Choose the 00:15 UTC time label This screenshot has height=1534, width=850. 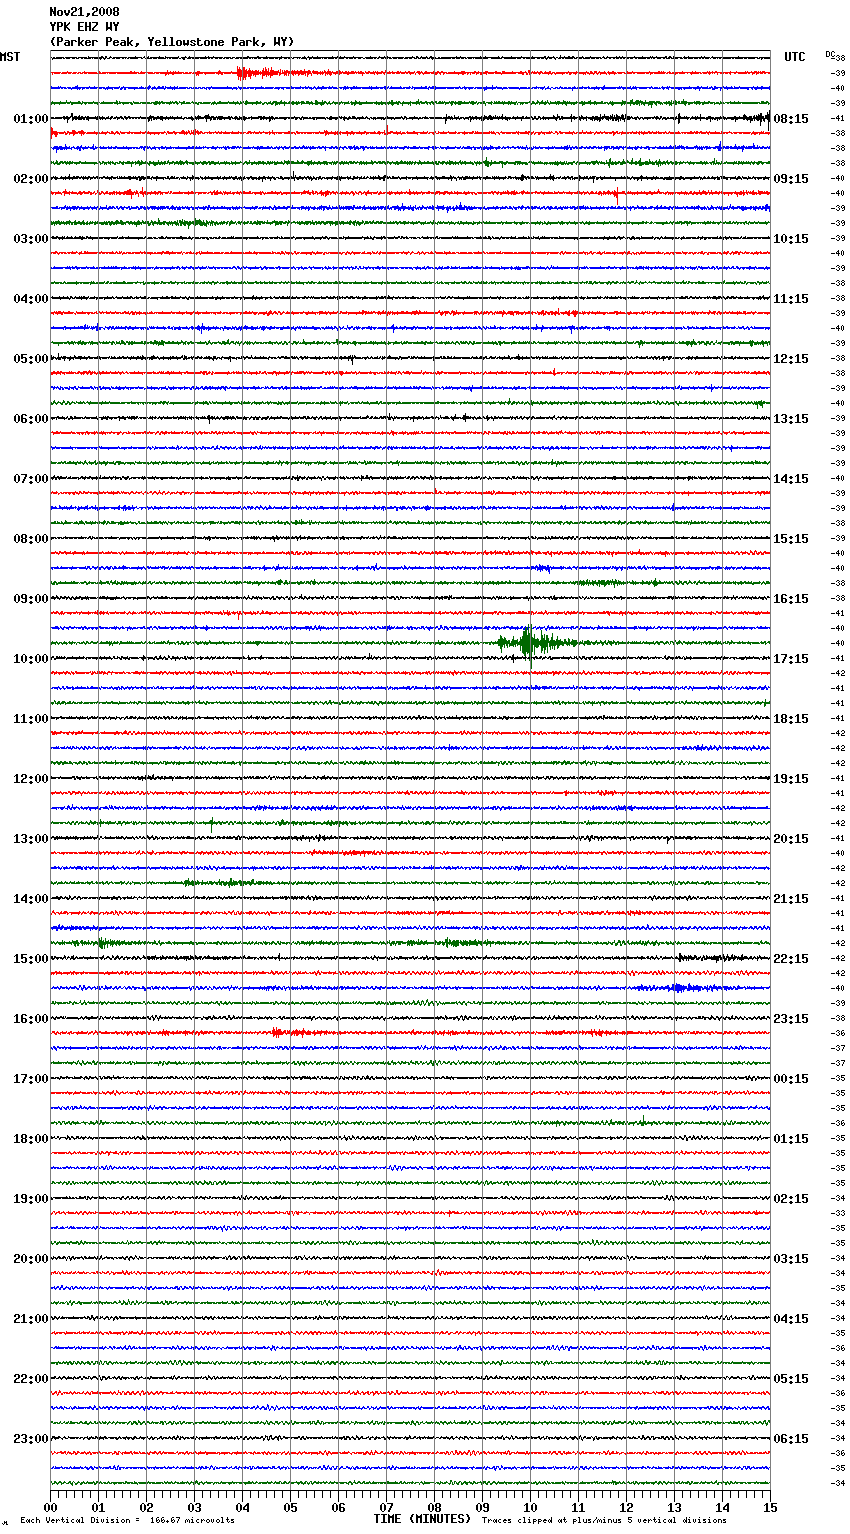(791, 1079)
